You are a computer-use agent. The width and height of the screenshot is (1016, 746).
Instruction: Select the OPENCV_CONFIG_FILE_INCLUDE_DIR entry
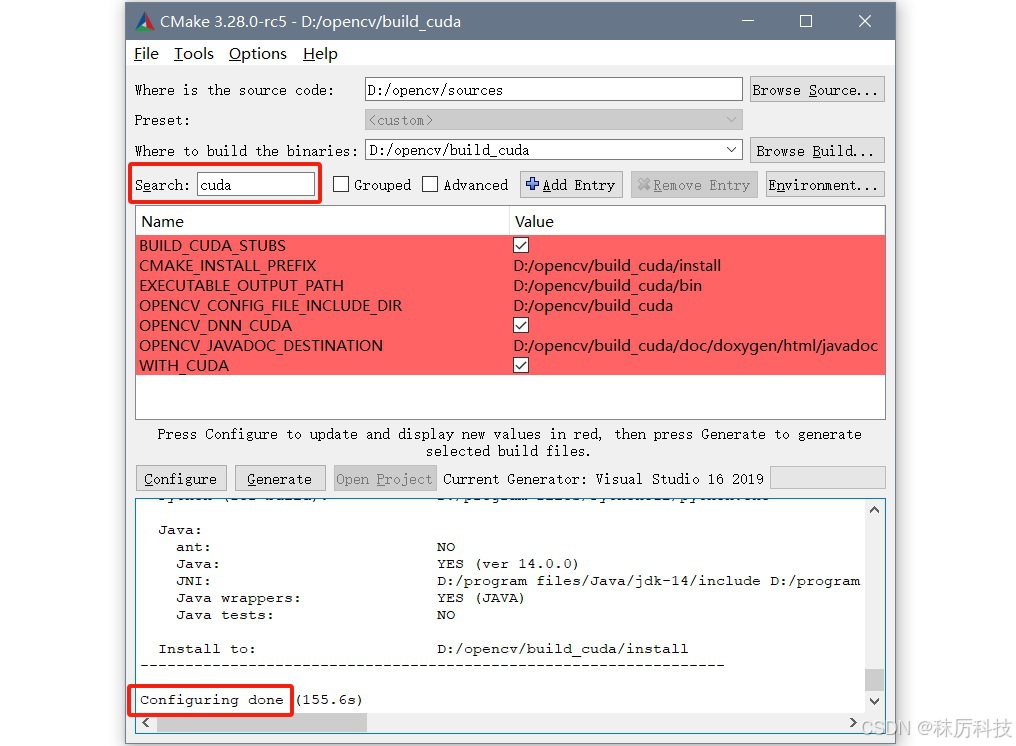pyautogui.click(x=270, y=306)
